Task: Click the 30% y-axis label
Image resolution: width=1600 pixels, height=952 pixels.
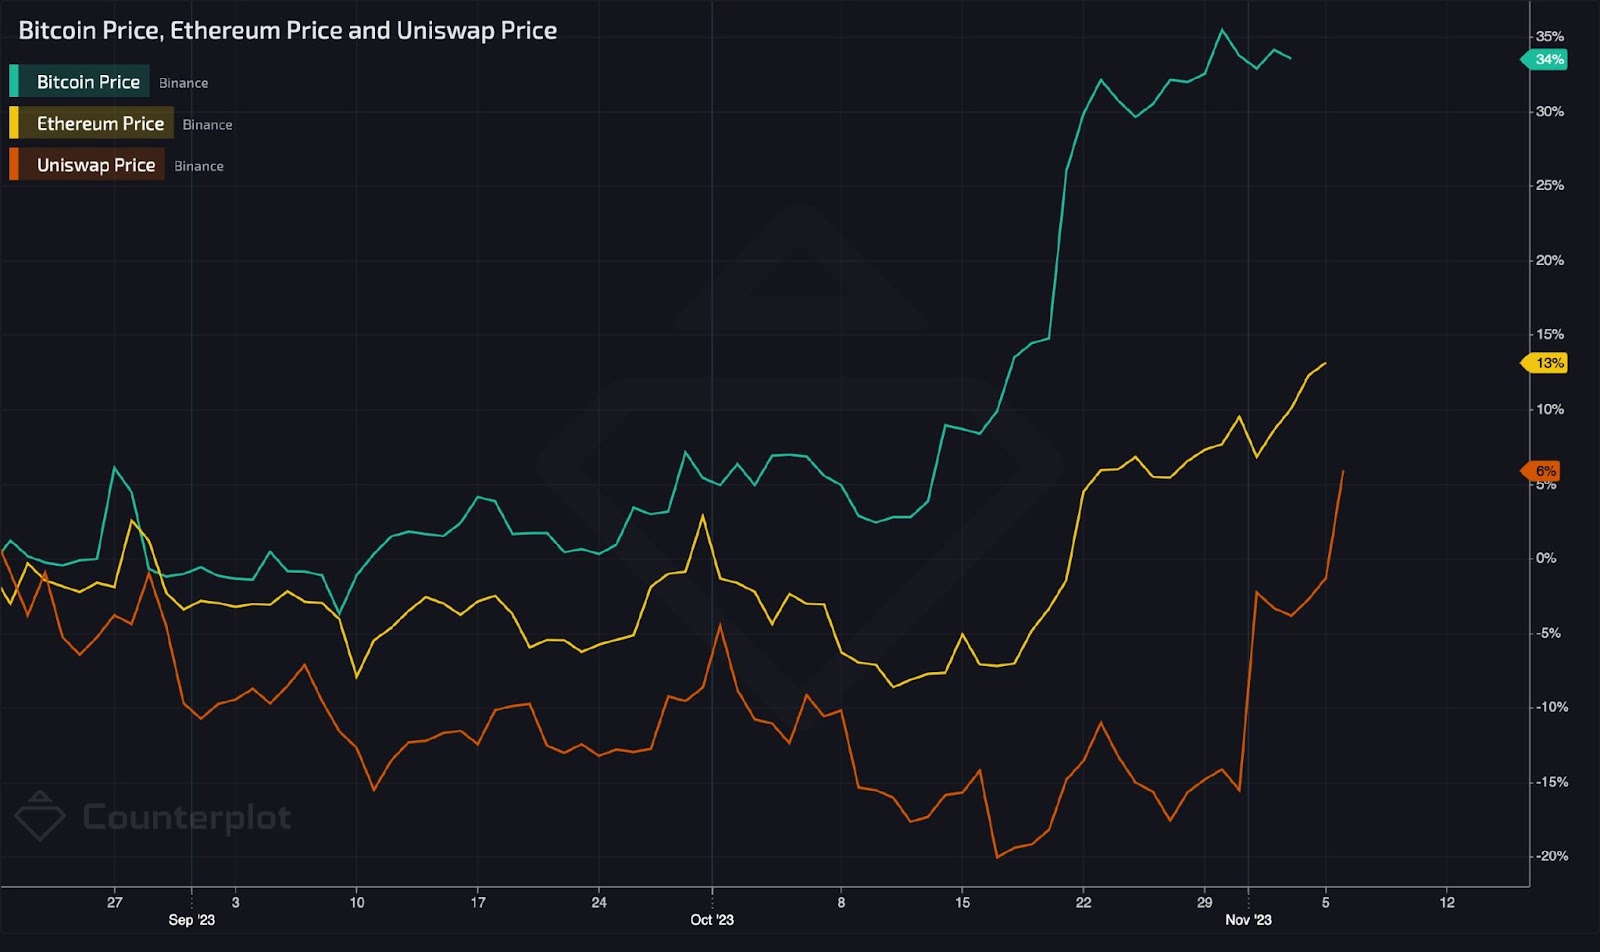Action: [x=1550, y=111]
